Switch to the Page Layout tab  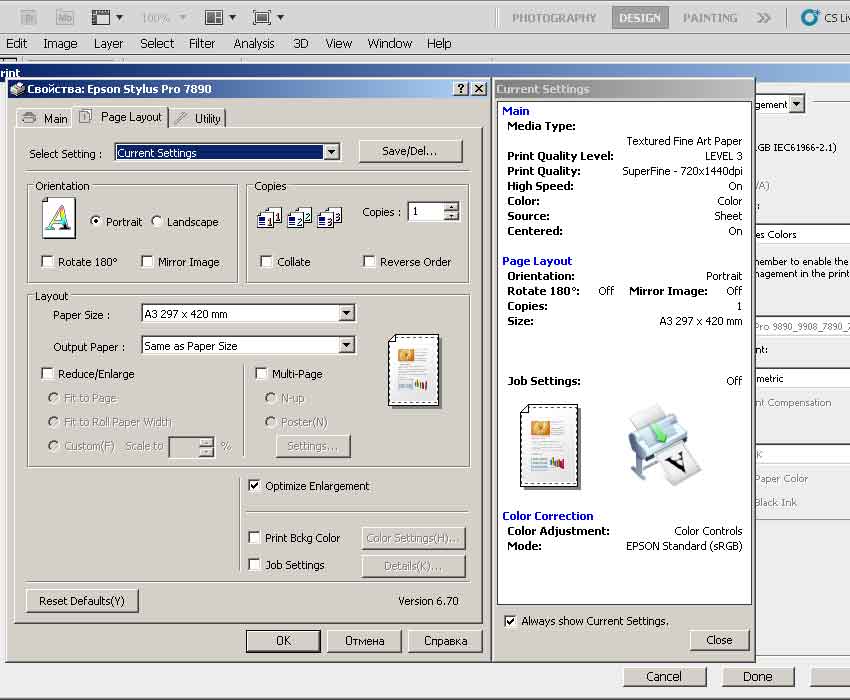coord(121,117)
